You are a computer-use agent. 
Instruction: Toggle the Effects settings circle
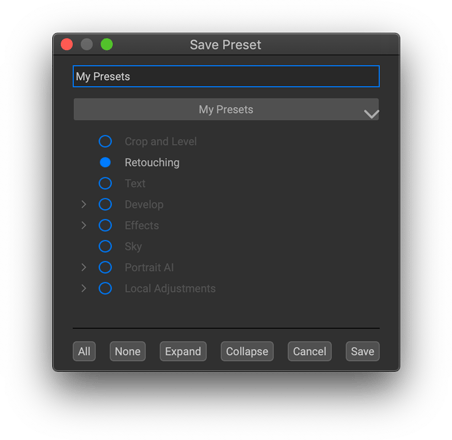click(x=105, y=225)
